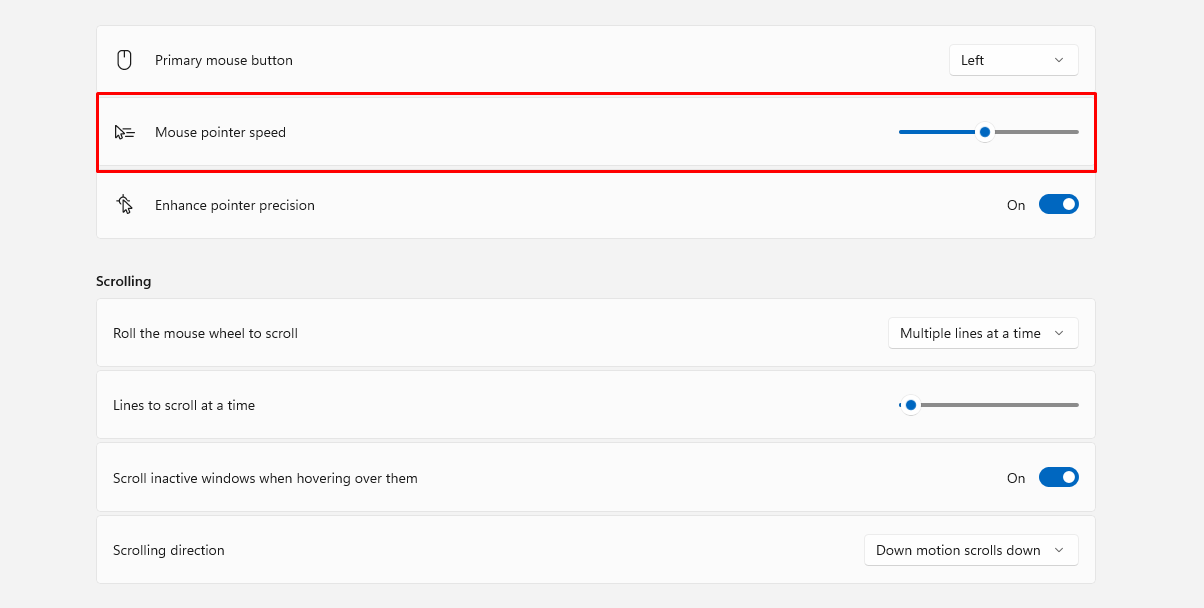Click the mouse icon beside Primary mouse button

pos(124,60)
